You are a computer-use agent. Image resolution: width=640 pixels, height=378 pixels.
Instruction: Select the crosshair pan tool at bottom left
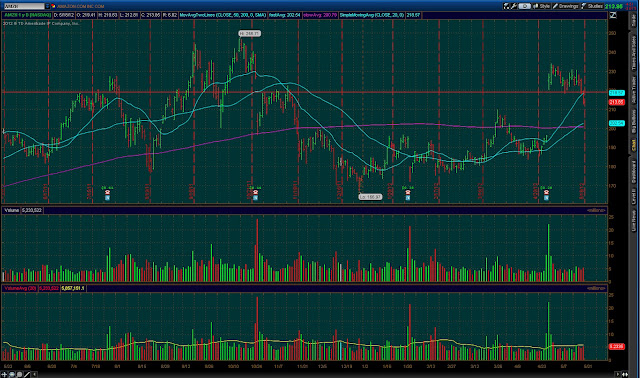coord(4,374)
